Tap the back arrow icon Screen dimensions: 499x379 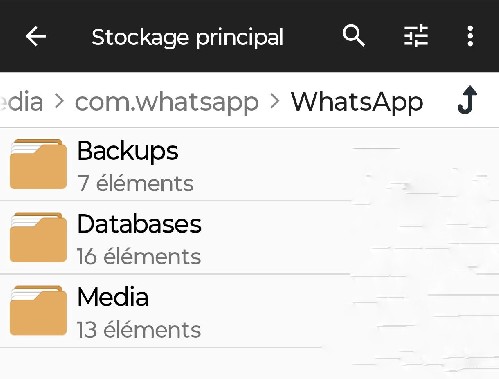click(x=36, y=36)
